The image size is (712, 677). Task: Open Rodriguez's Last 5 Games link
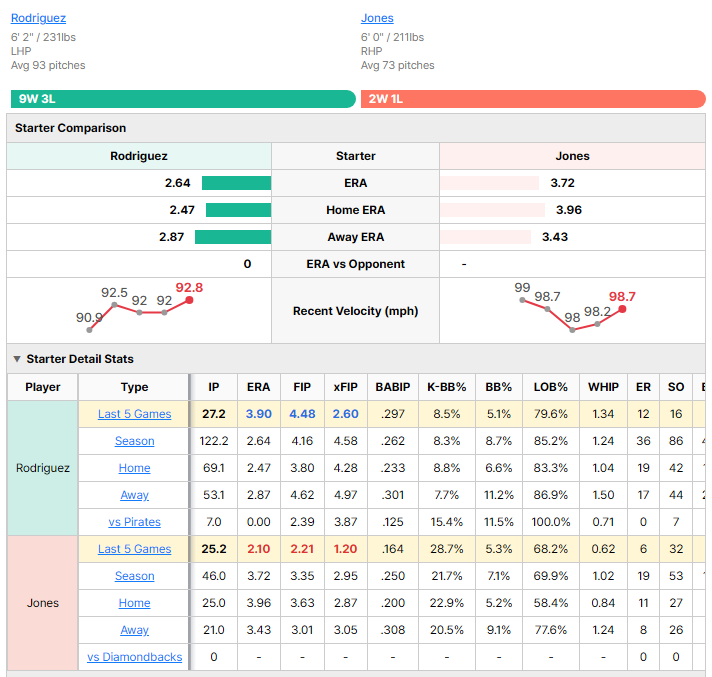pos(134,414)
